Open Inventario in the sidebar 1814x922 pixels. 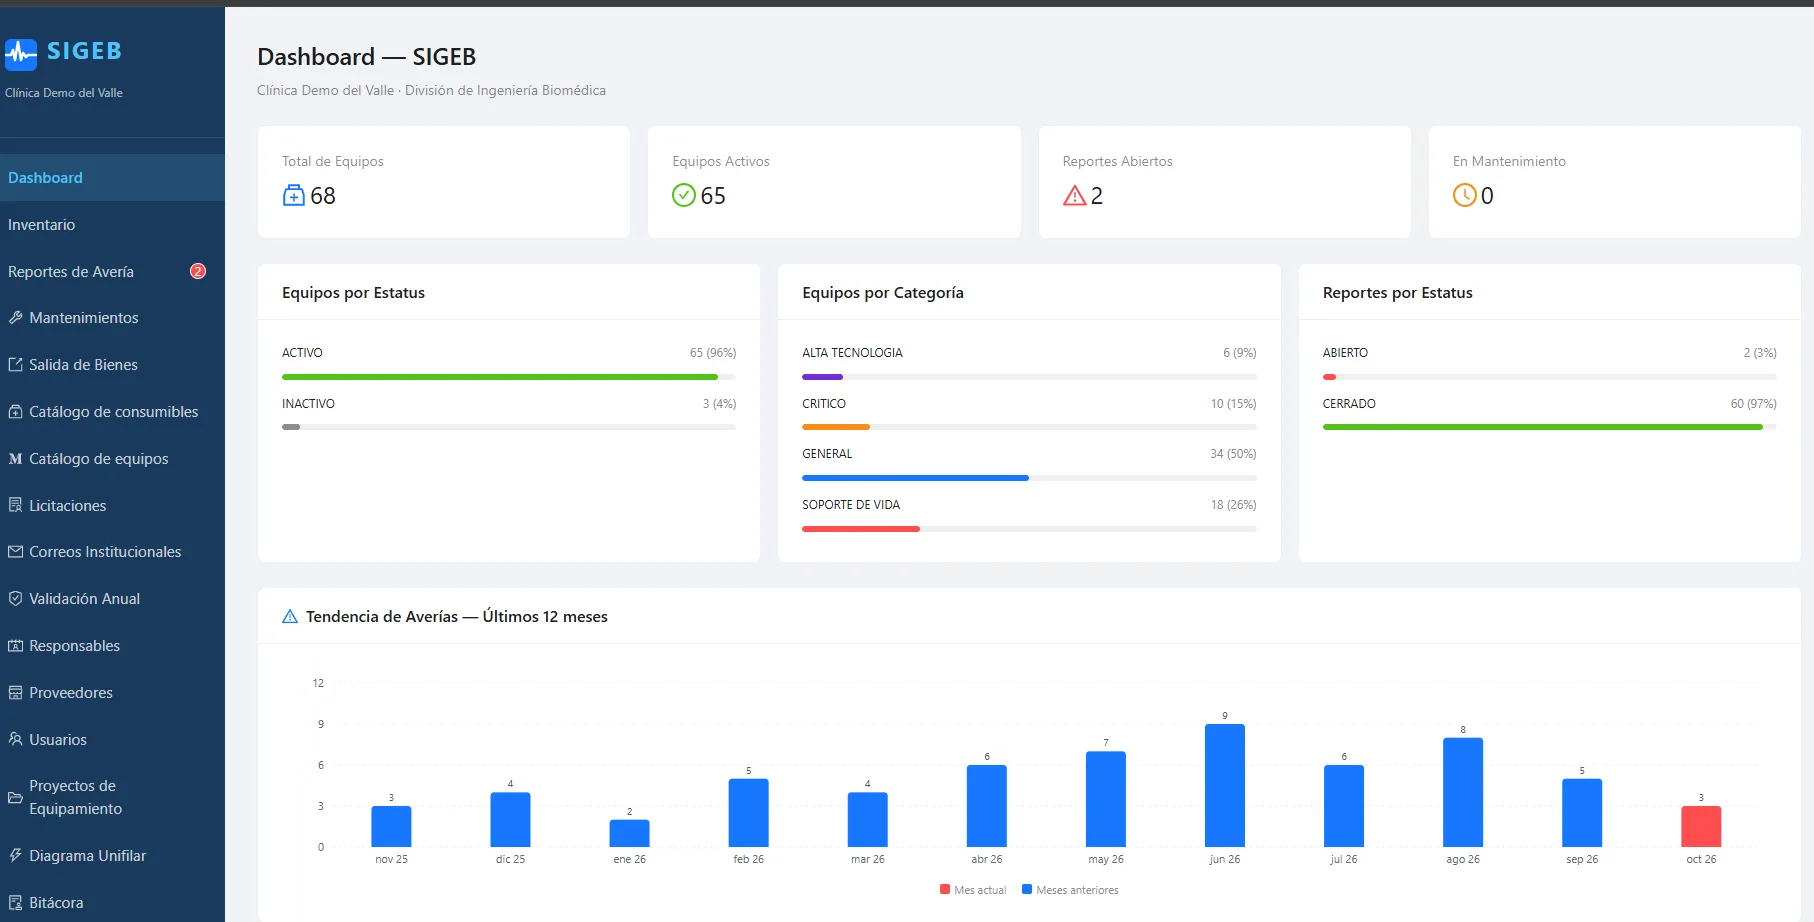(x=112, y=225)
